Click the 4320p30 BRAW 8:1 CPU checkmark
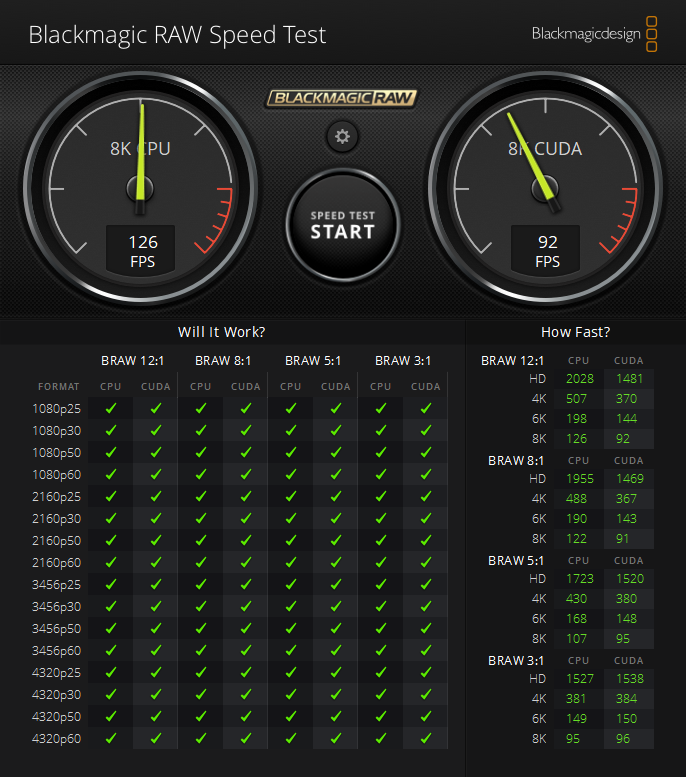 pyautogui.click(x=201, y=694)
